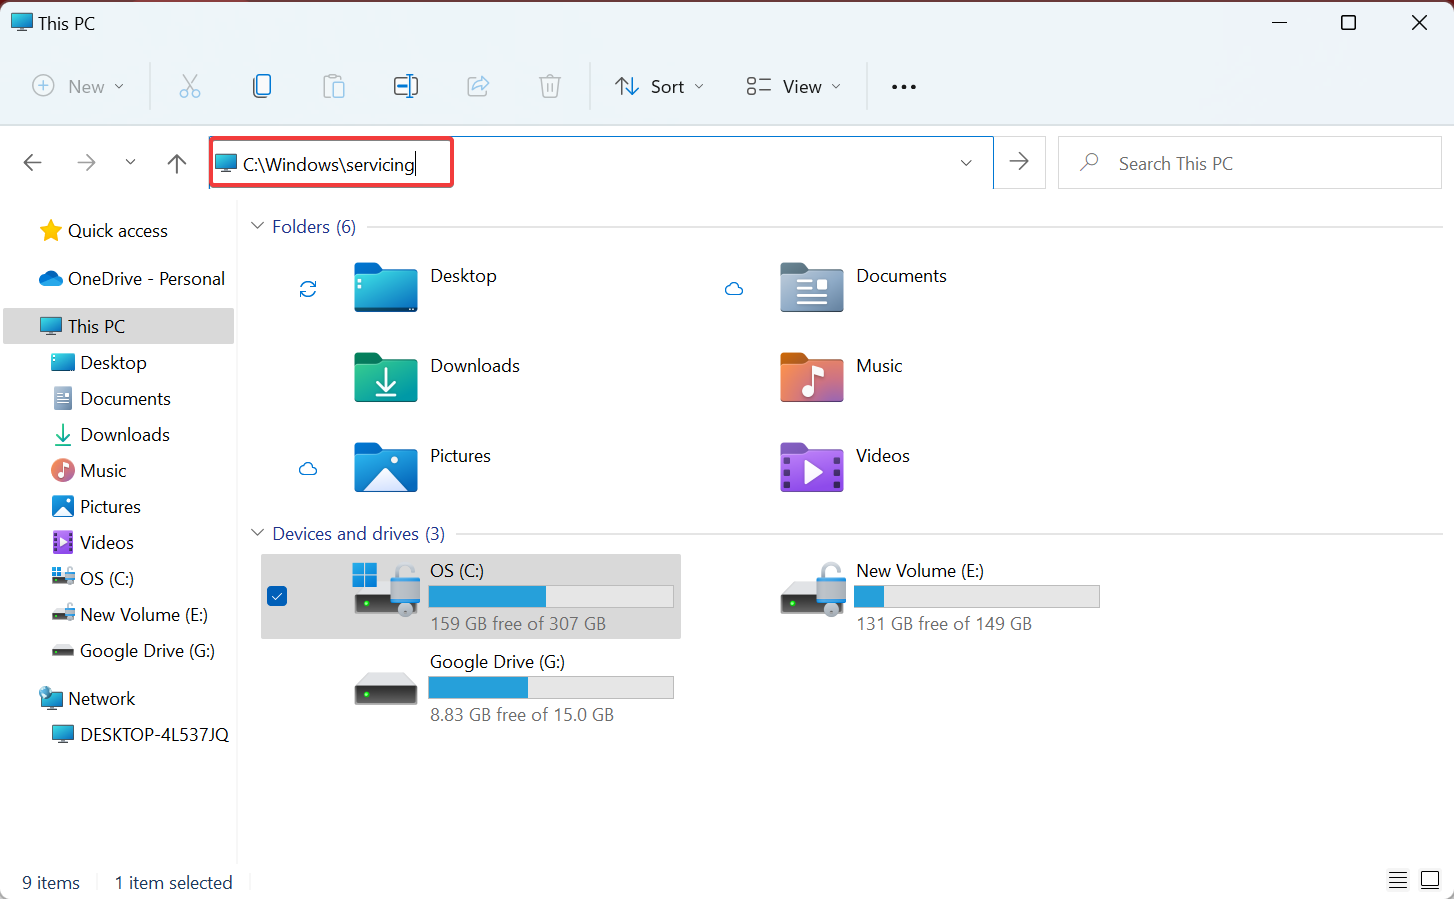This screenshot has height=899, width=1454.
Task: Open the Downloads folder icon in Folders
Action: [x=386, y=377]
